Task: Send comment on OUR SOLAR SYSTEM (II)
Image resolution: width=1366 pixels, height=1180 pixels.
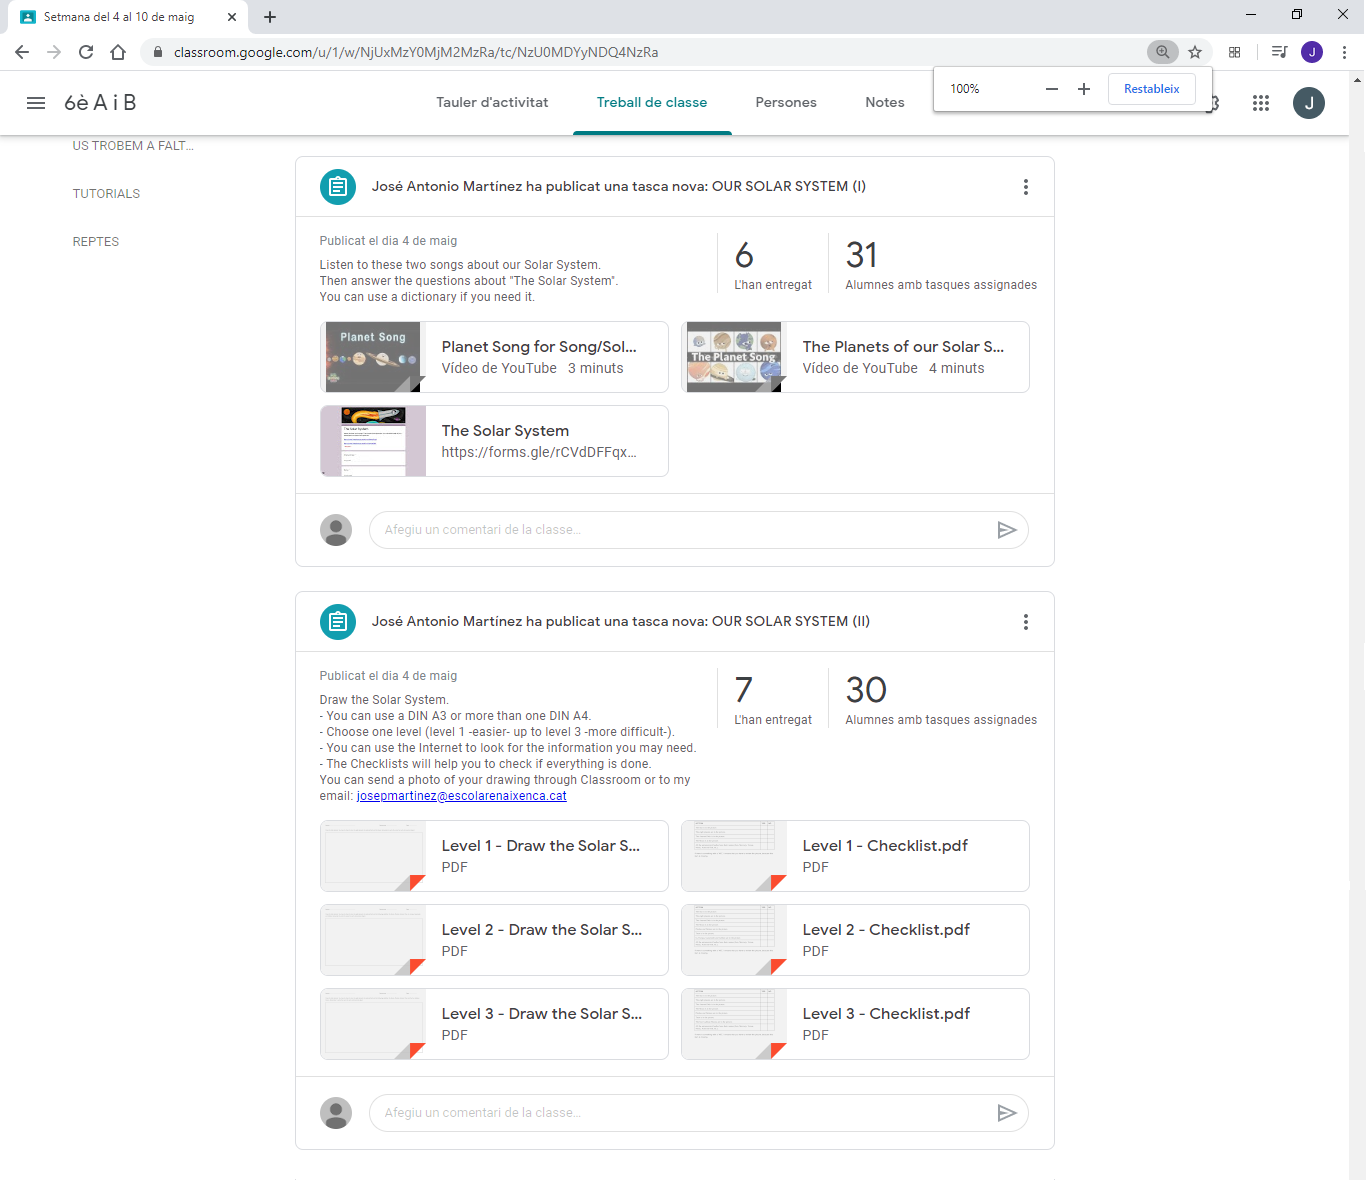Action: (1006, 1113)
